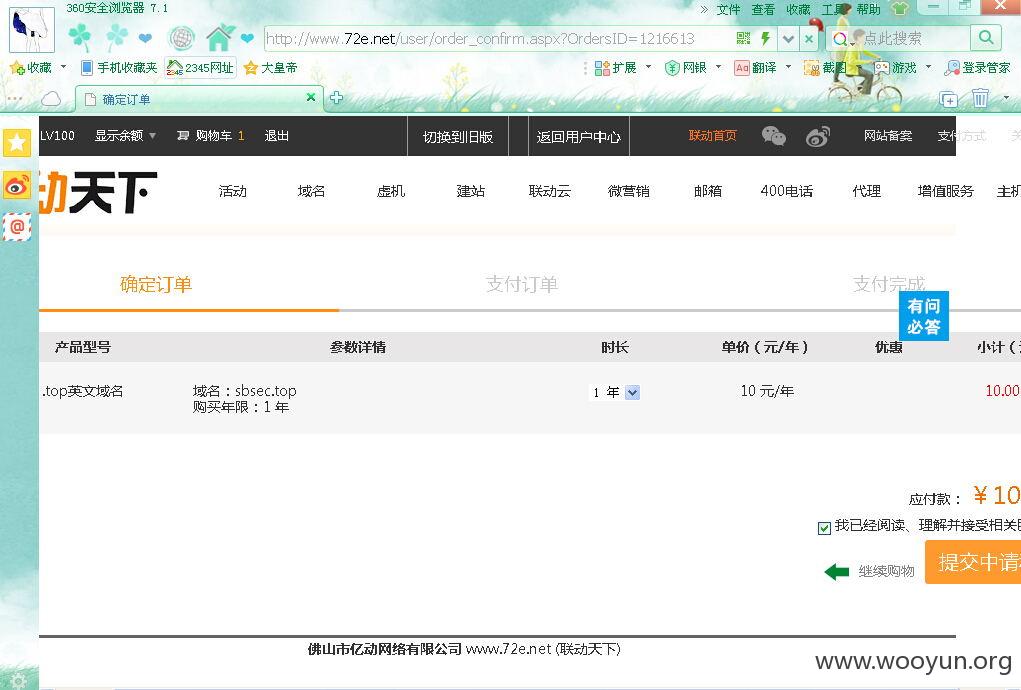Click the QR code icon in address bar
This screenshot has height=690, width=1021.
743,38
